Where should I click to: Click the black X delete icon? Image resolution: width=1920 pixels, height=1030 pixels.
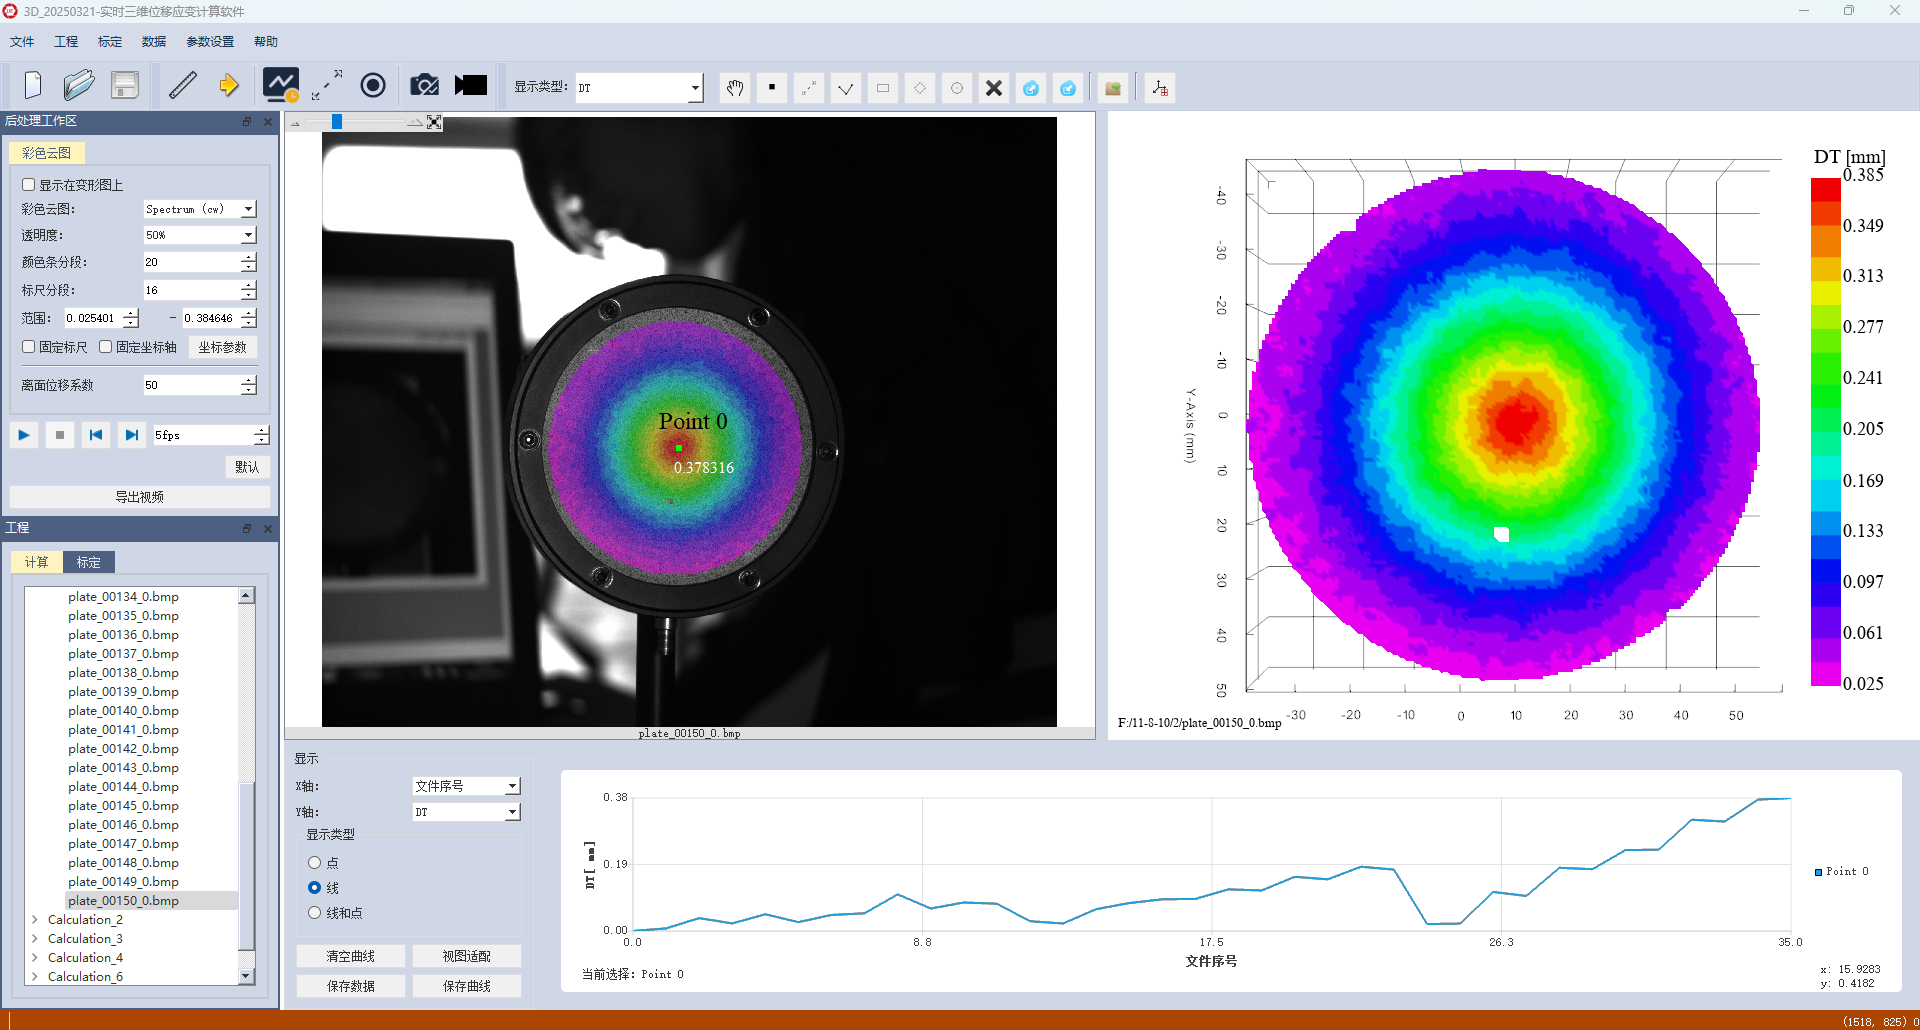point(993,88)
